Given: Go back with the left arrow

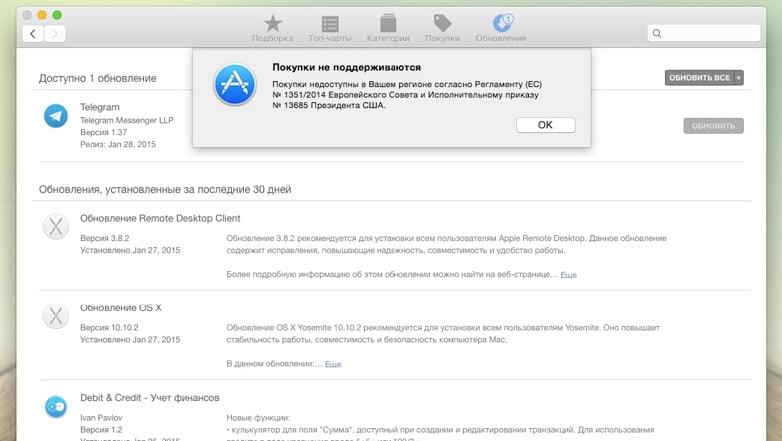Looking at the screenshot, I should 33,33.
